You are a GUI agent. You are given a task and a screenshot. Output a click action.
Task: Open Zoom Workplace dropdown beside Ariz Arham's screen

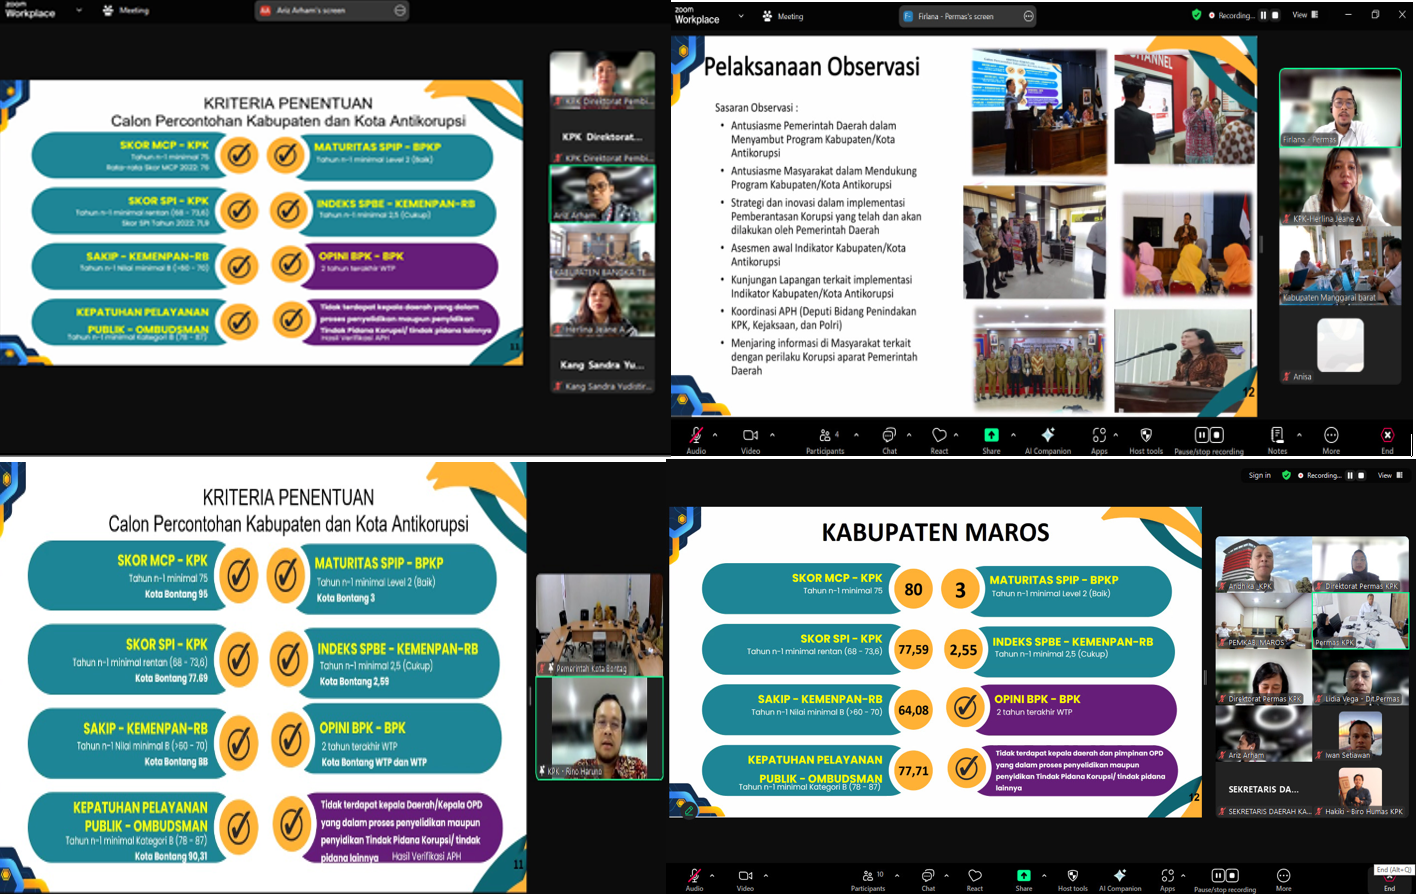(x=80, y=11)
